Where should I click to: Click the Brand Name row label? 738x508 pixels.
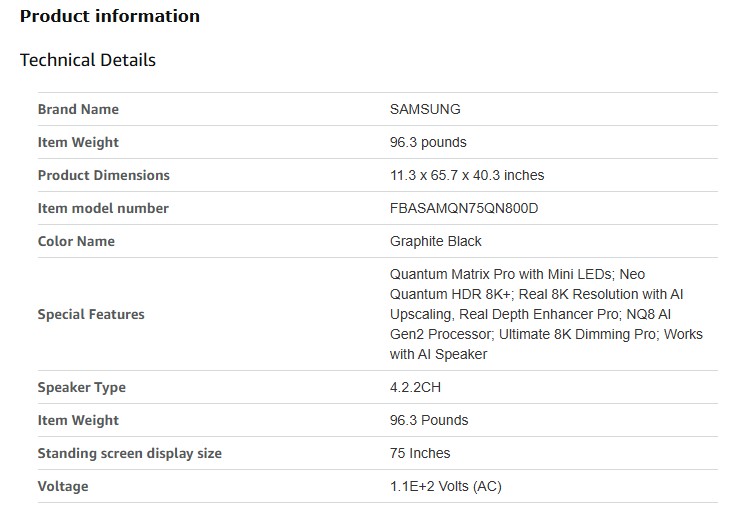point(78,109)
